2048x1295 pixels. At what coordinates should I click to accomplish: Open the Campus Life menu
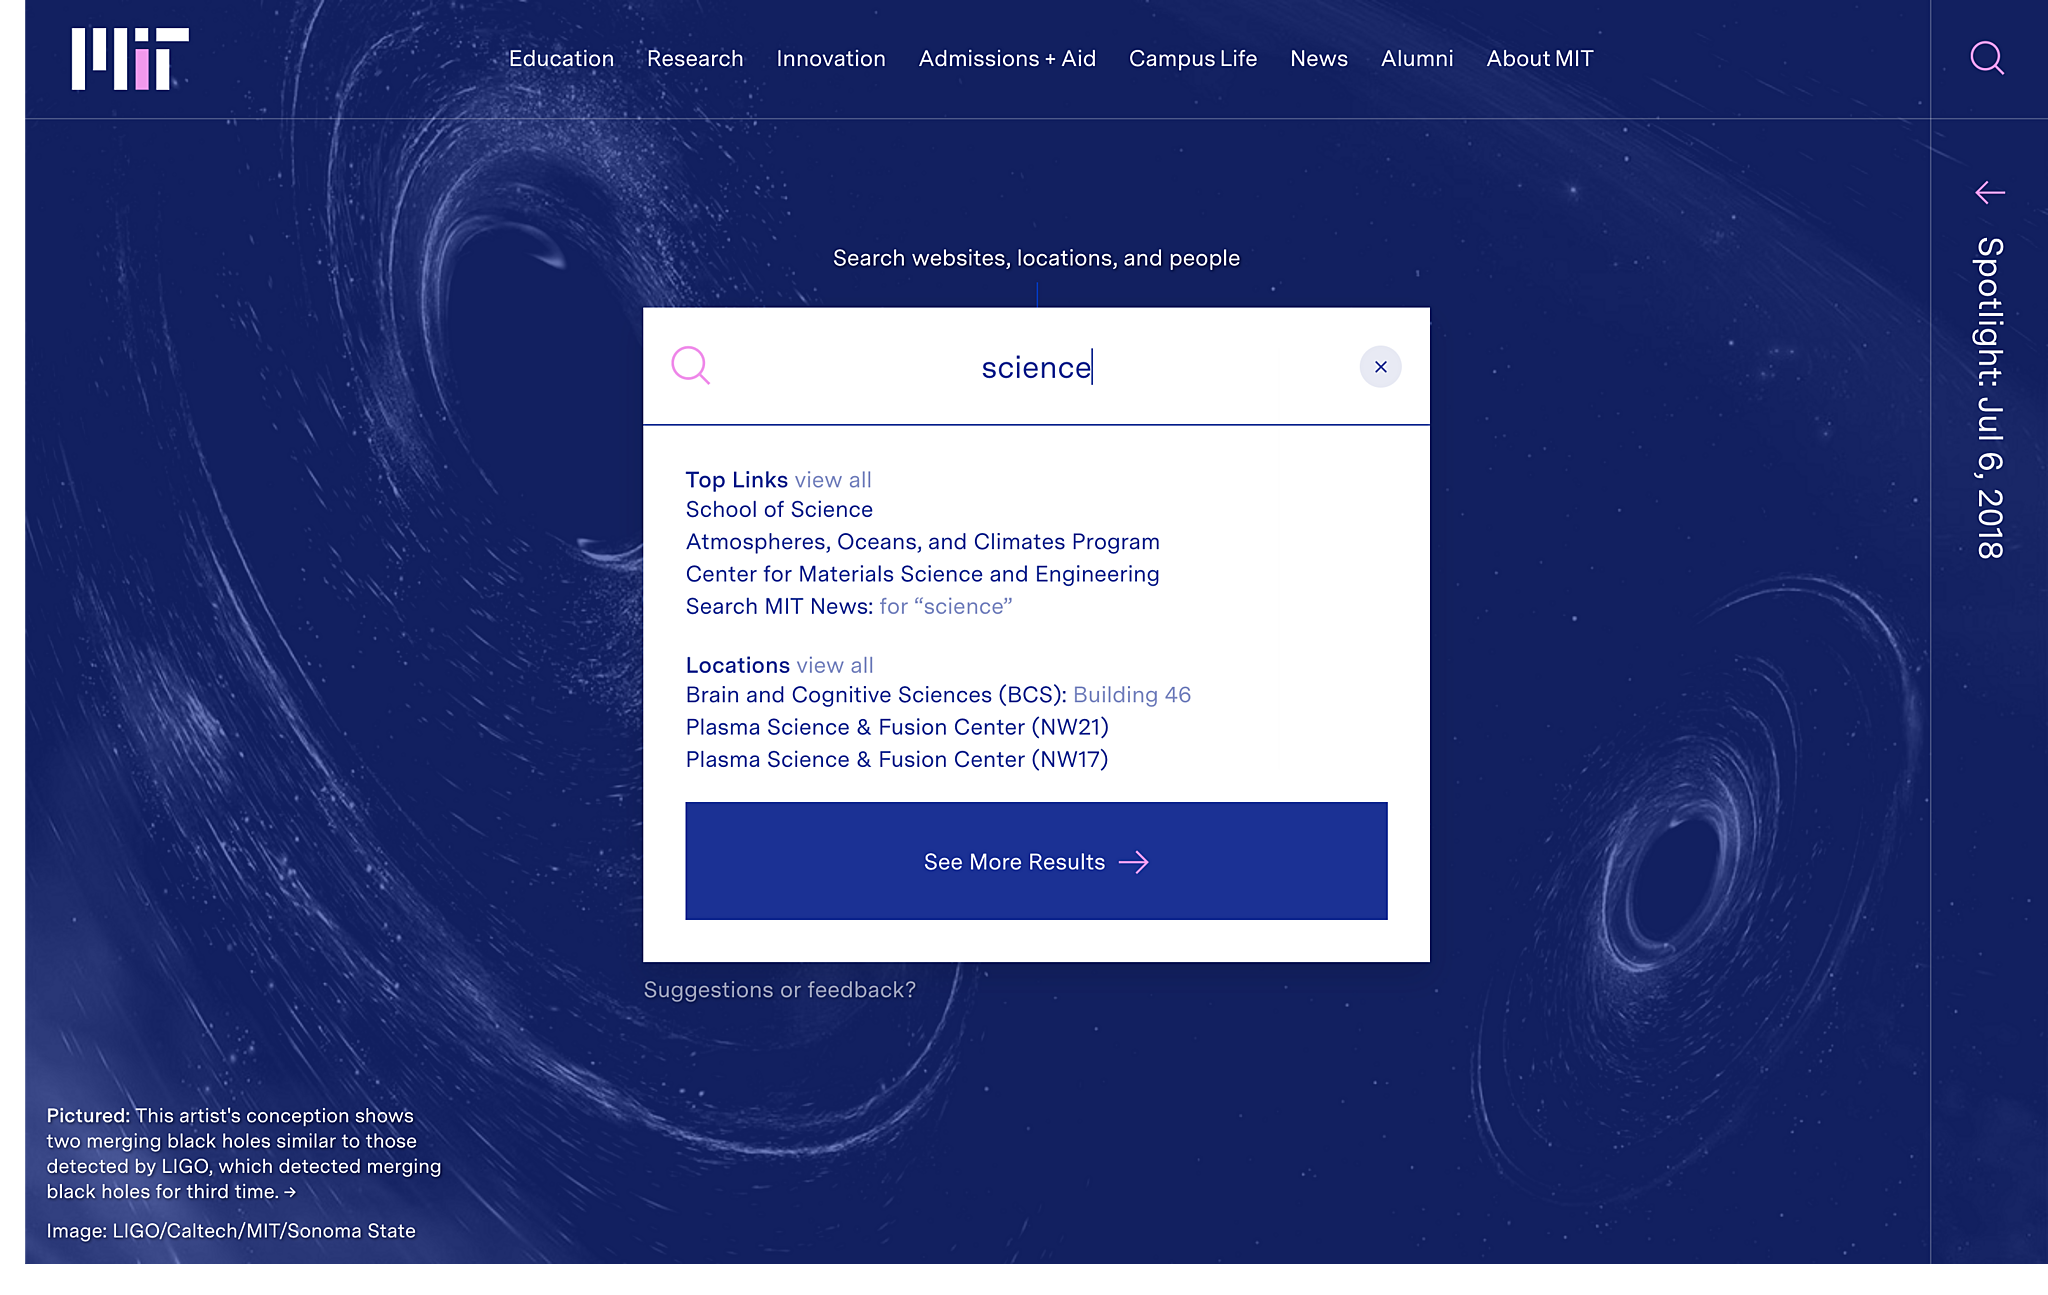[x=1193, y=59]
